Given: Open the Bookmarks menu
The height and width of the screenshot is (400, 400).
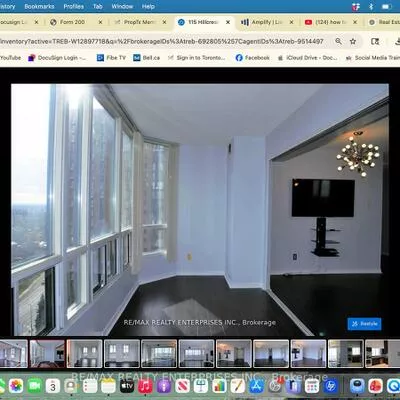Looking at the screenshot, I should click(39, 7).
